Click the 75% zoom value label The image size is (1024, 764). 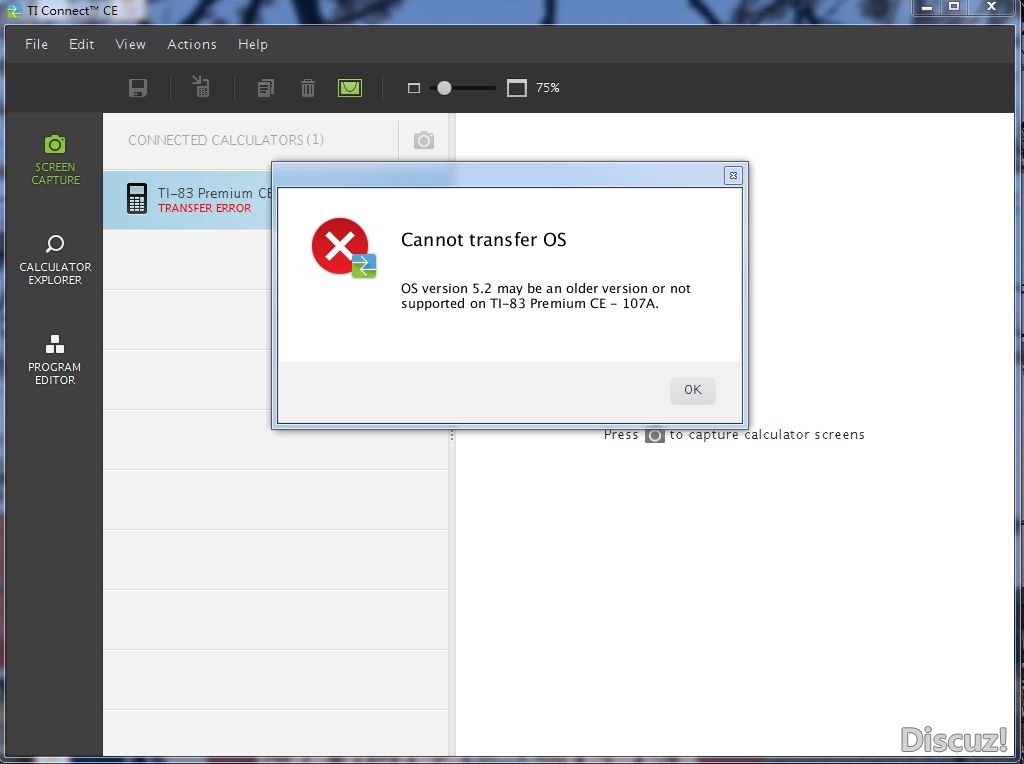point(548,88)
